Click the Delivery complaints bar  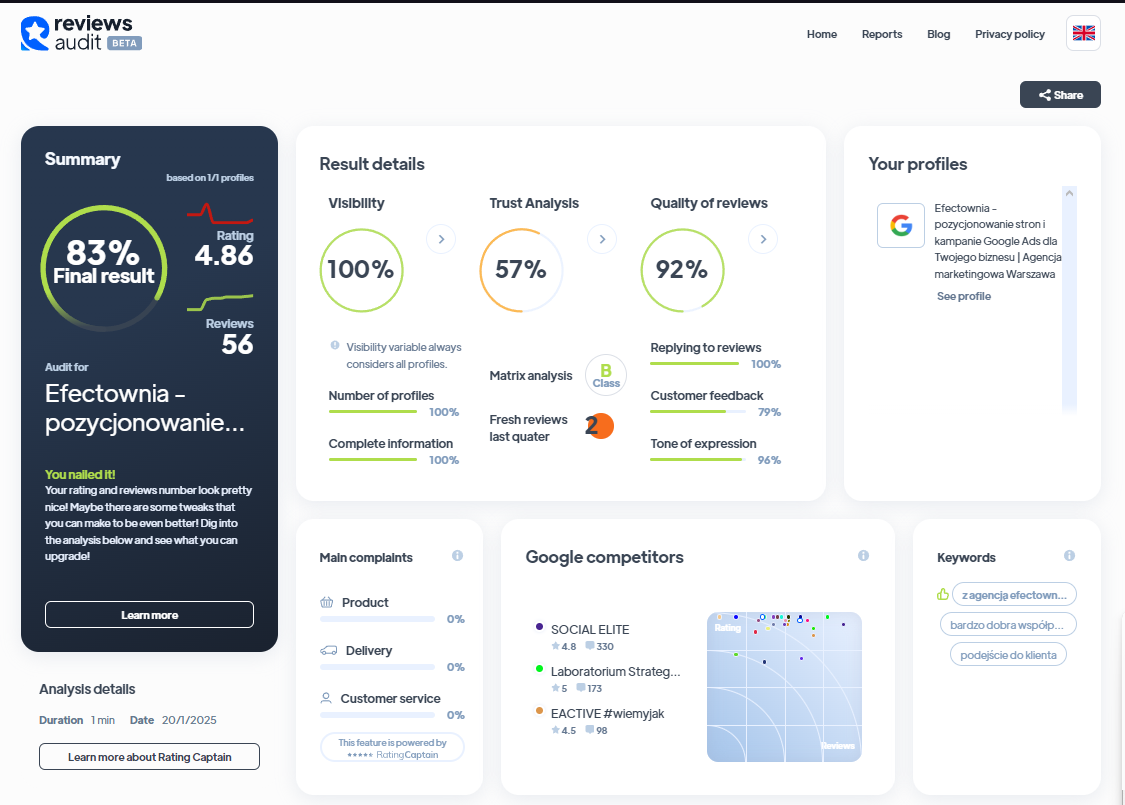(x=377, y=667)
